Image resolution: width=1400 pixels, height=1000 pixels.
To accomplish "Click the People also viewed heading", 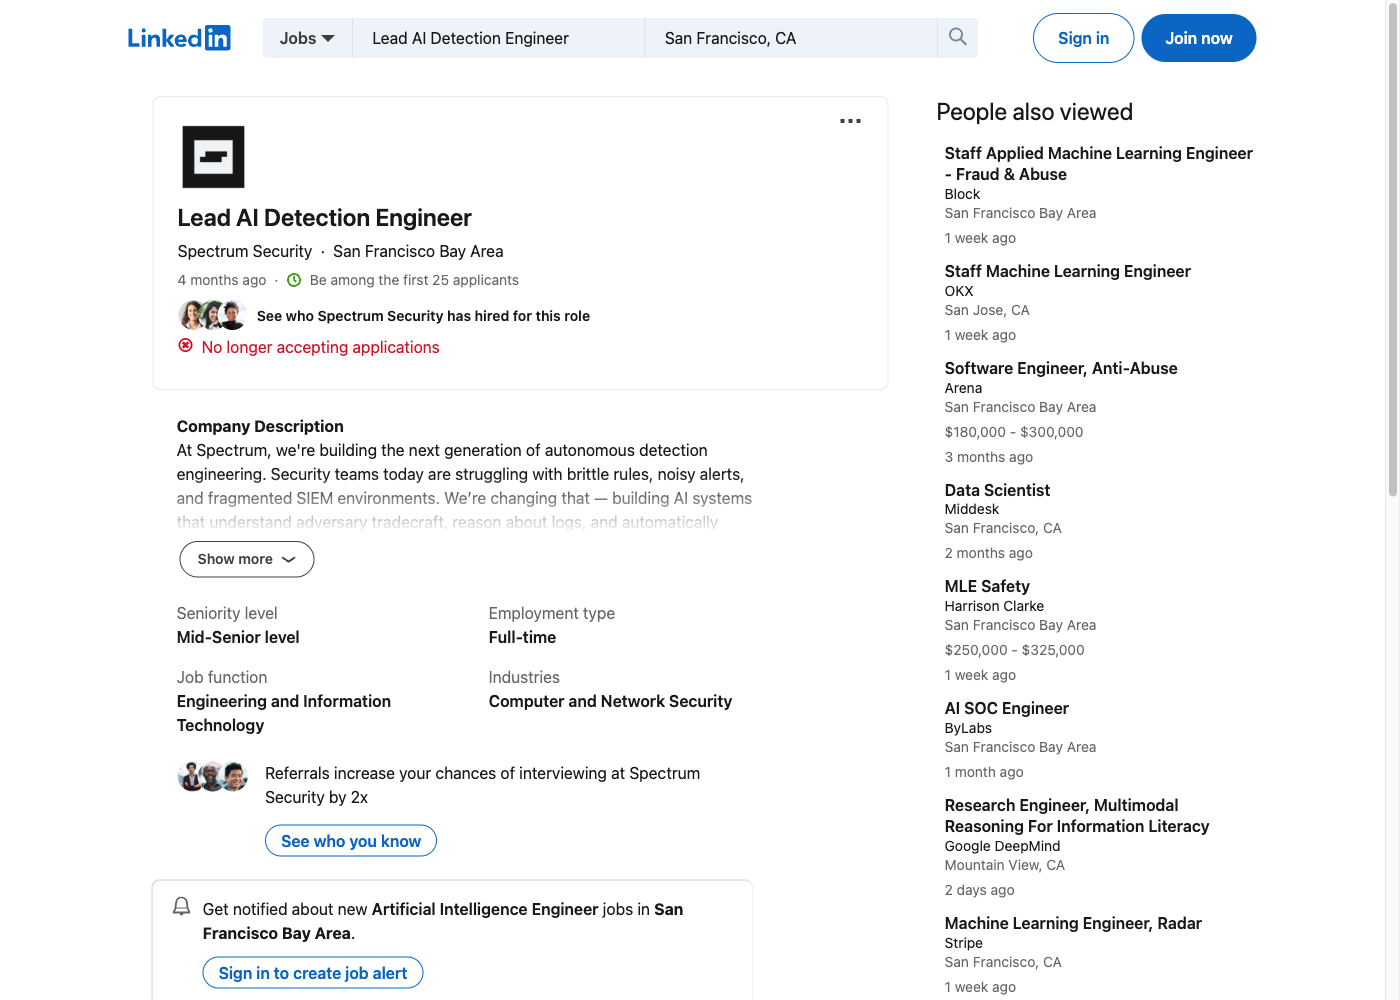I will tap(1034, 112).
